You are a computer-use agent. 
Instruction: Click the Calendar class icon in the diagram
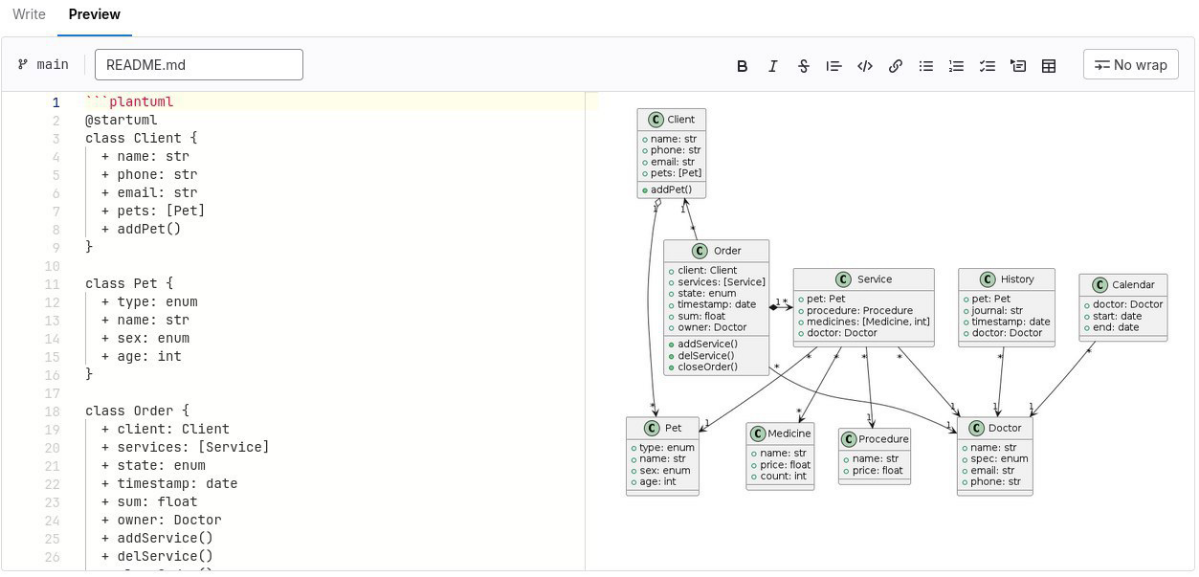1100,285
